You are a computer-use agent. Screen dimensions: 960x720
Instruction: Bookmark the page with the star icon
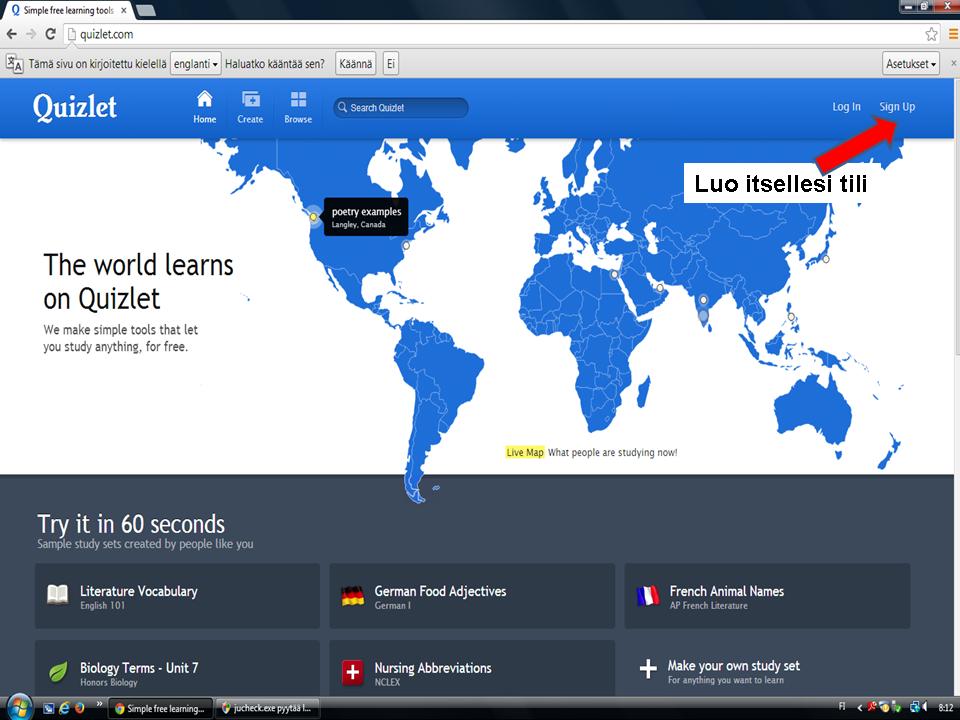931,34
